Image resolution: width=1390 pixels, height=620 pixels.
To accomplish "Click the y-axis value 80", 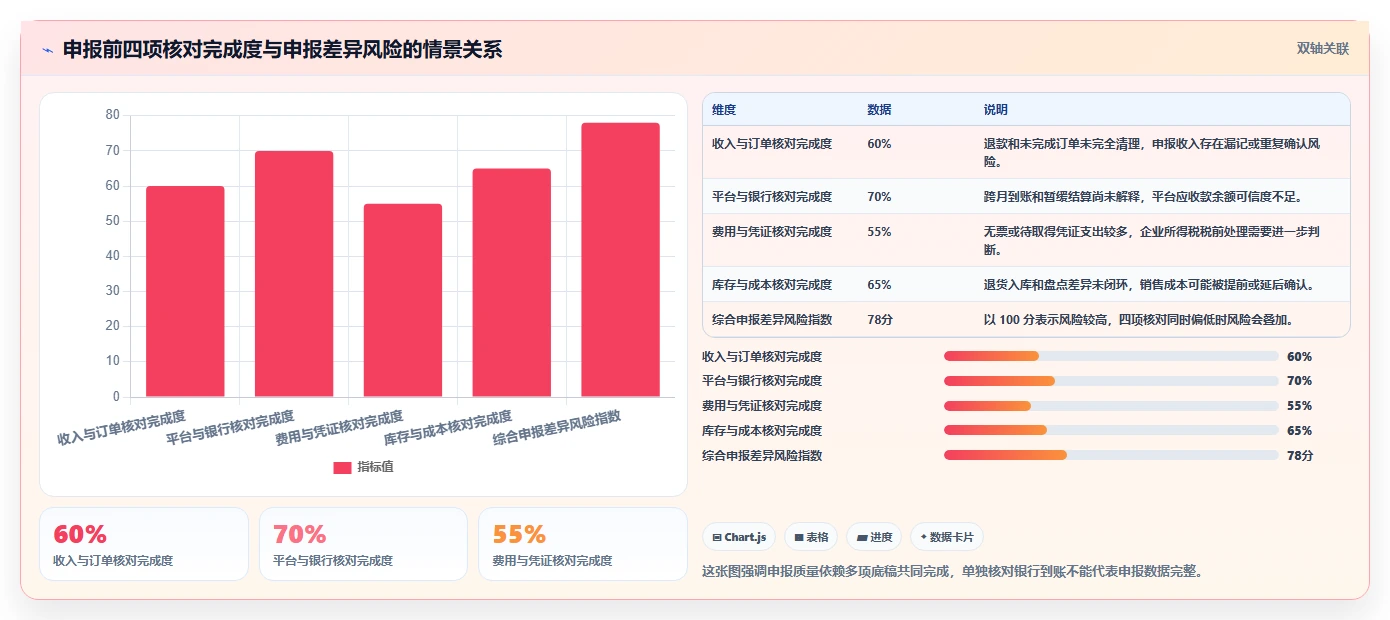I will click(112, 115).
